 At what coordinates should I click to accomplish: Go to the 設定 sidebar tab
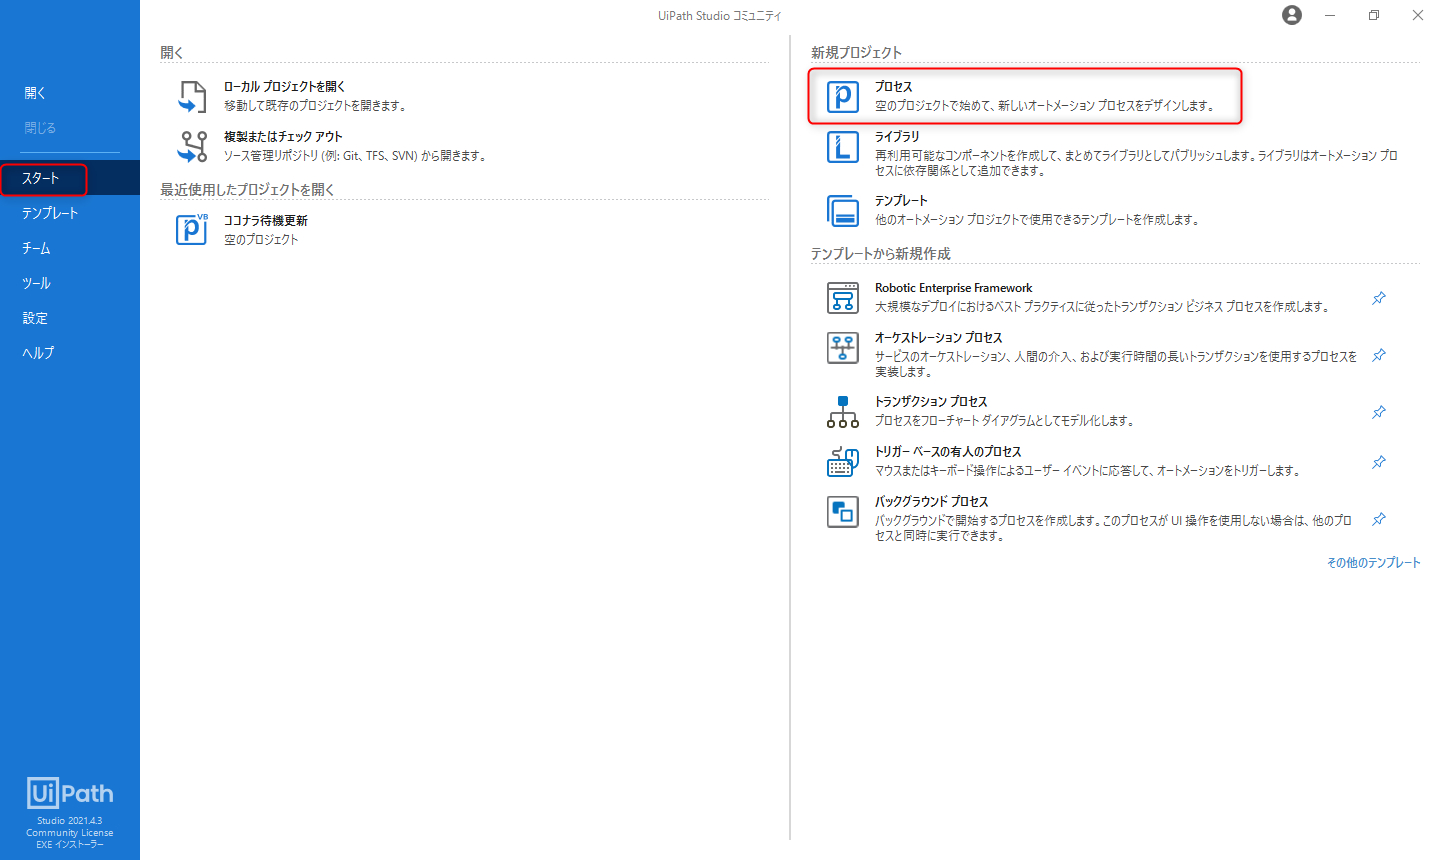pyautogui.click(x=70, y=318)
